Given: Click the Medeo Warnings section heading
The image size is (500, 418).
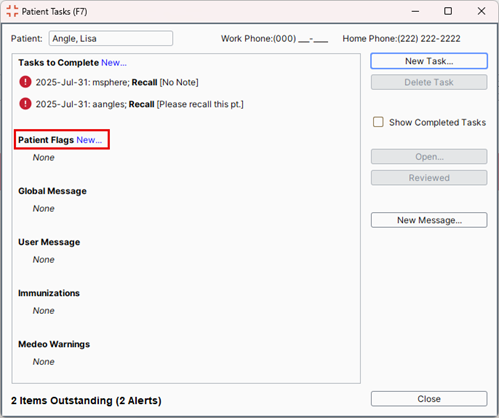Looking at the screenshot, I should click(x=54, y=344).
